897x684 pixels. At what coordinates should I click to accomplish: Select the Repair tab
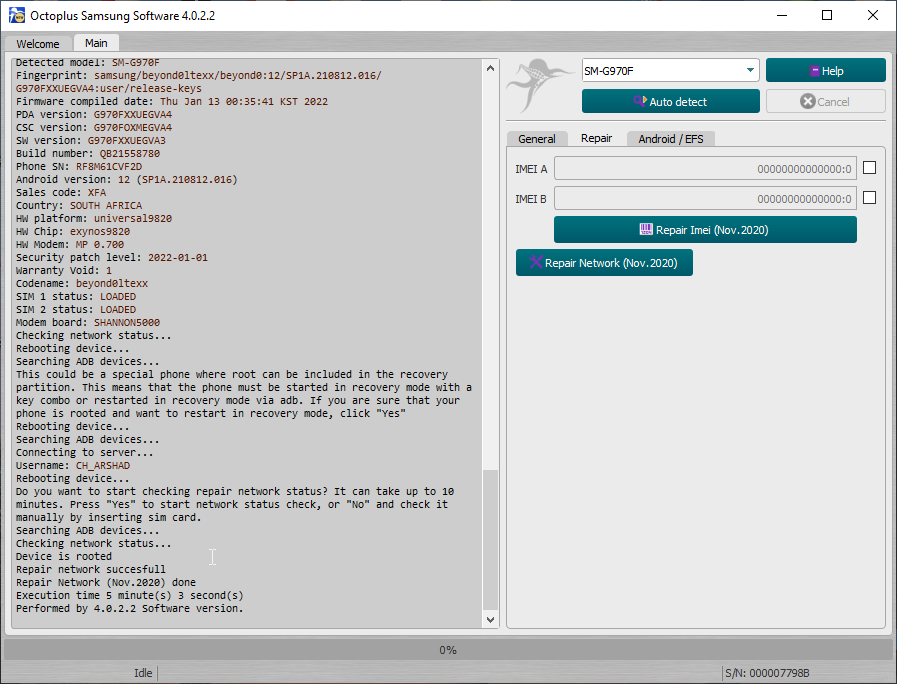(597, 138)
